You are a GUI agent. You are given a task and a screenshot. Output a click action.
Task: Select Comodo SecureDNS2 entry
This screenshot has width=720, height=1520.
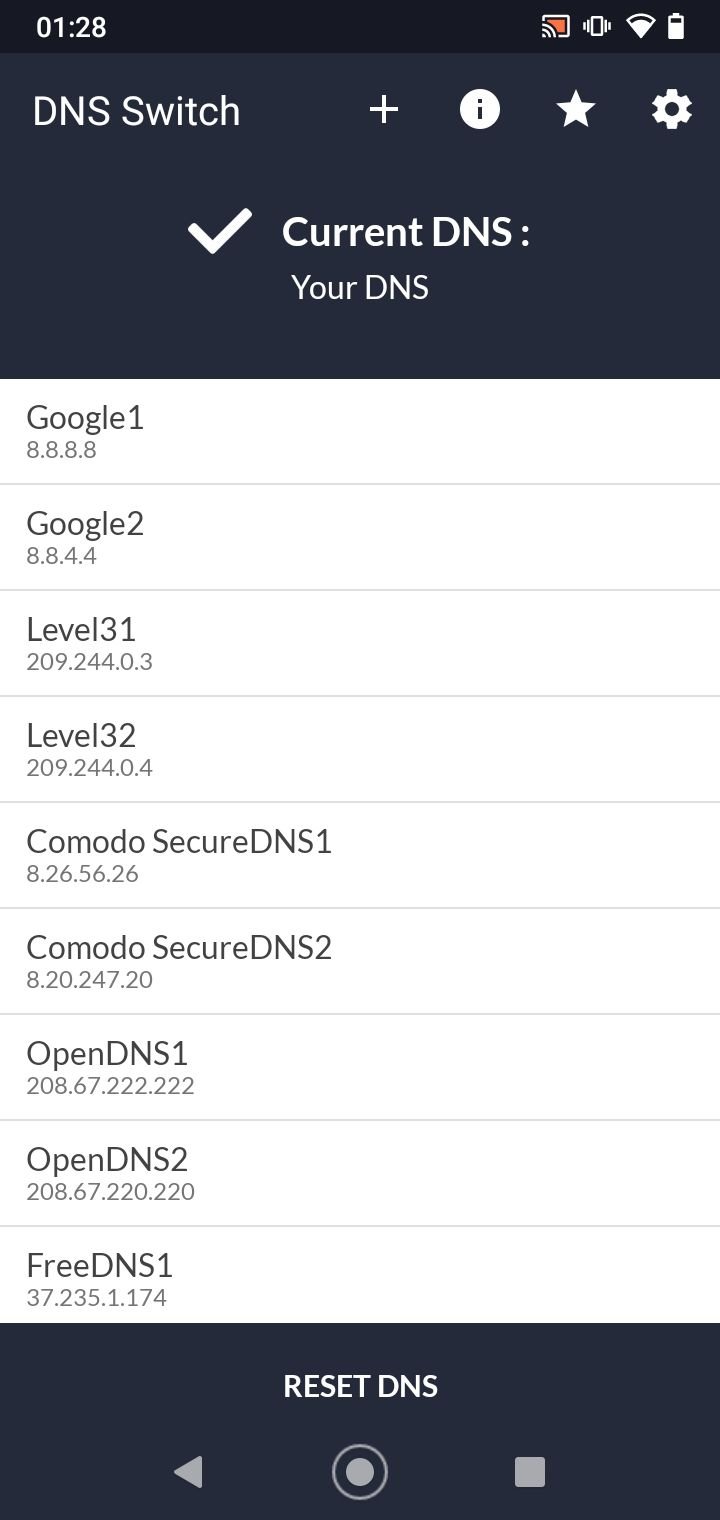click(x=360, y=962)
